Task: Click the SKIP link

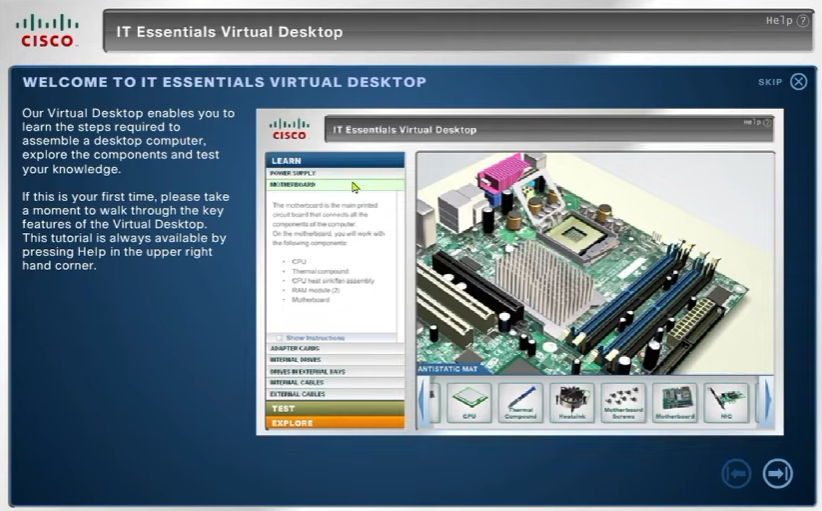Action: tap(770, 82)
